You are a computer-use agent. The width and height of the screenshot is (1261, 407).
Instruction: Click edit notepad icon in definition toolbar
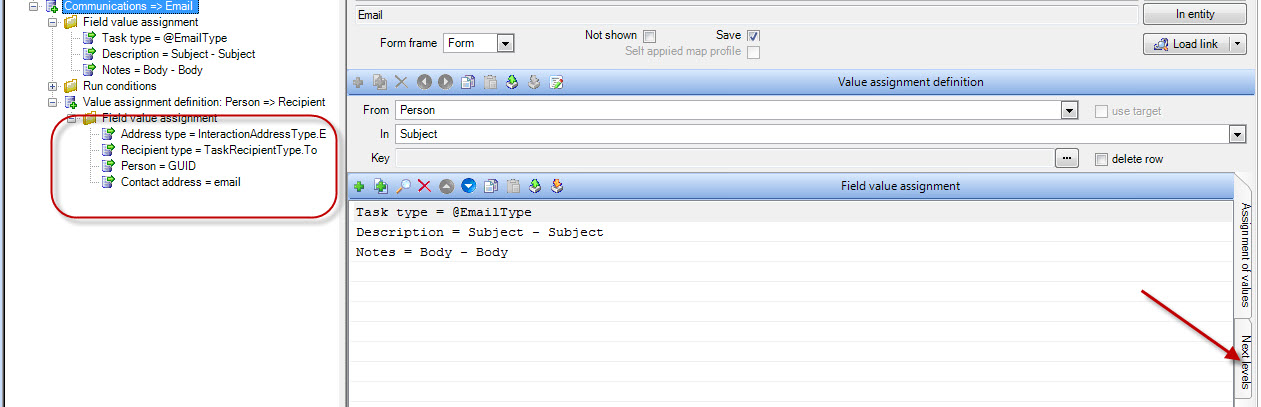tap(557, 82)
